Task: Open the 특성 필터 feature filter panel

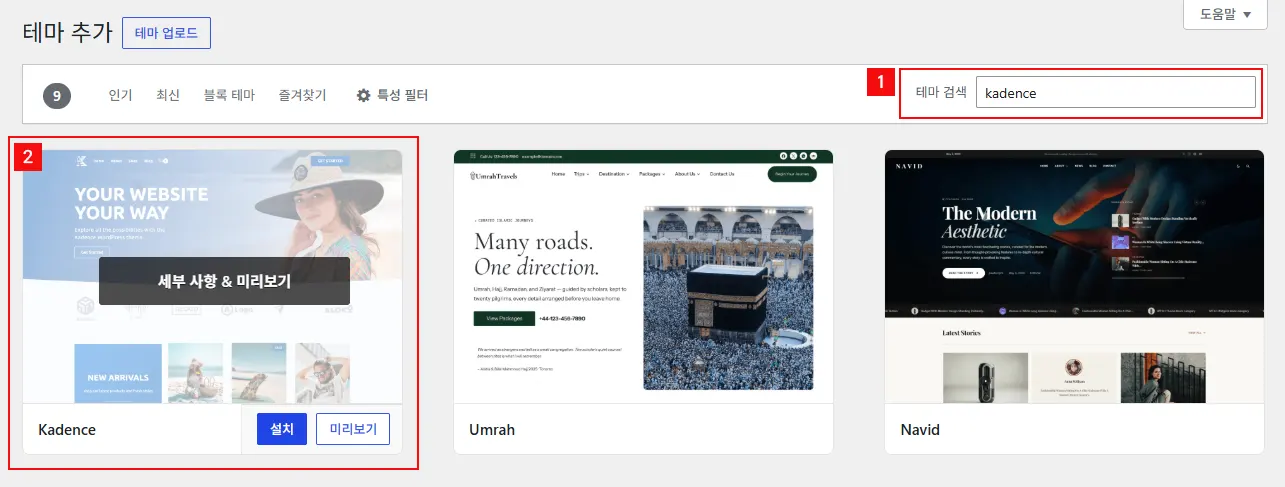Action: (392, 95)
